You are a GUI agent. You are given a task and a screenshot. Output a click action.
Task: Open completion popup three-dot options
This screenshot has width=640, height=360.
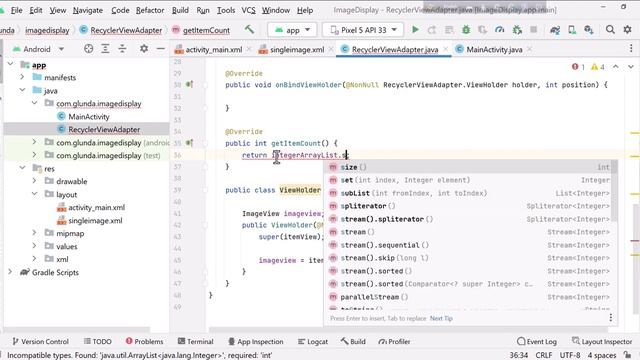(x=611, y=318)
